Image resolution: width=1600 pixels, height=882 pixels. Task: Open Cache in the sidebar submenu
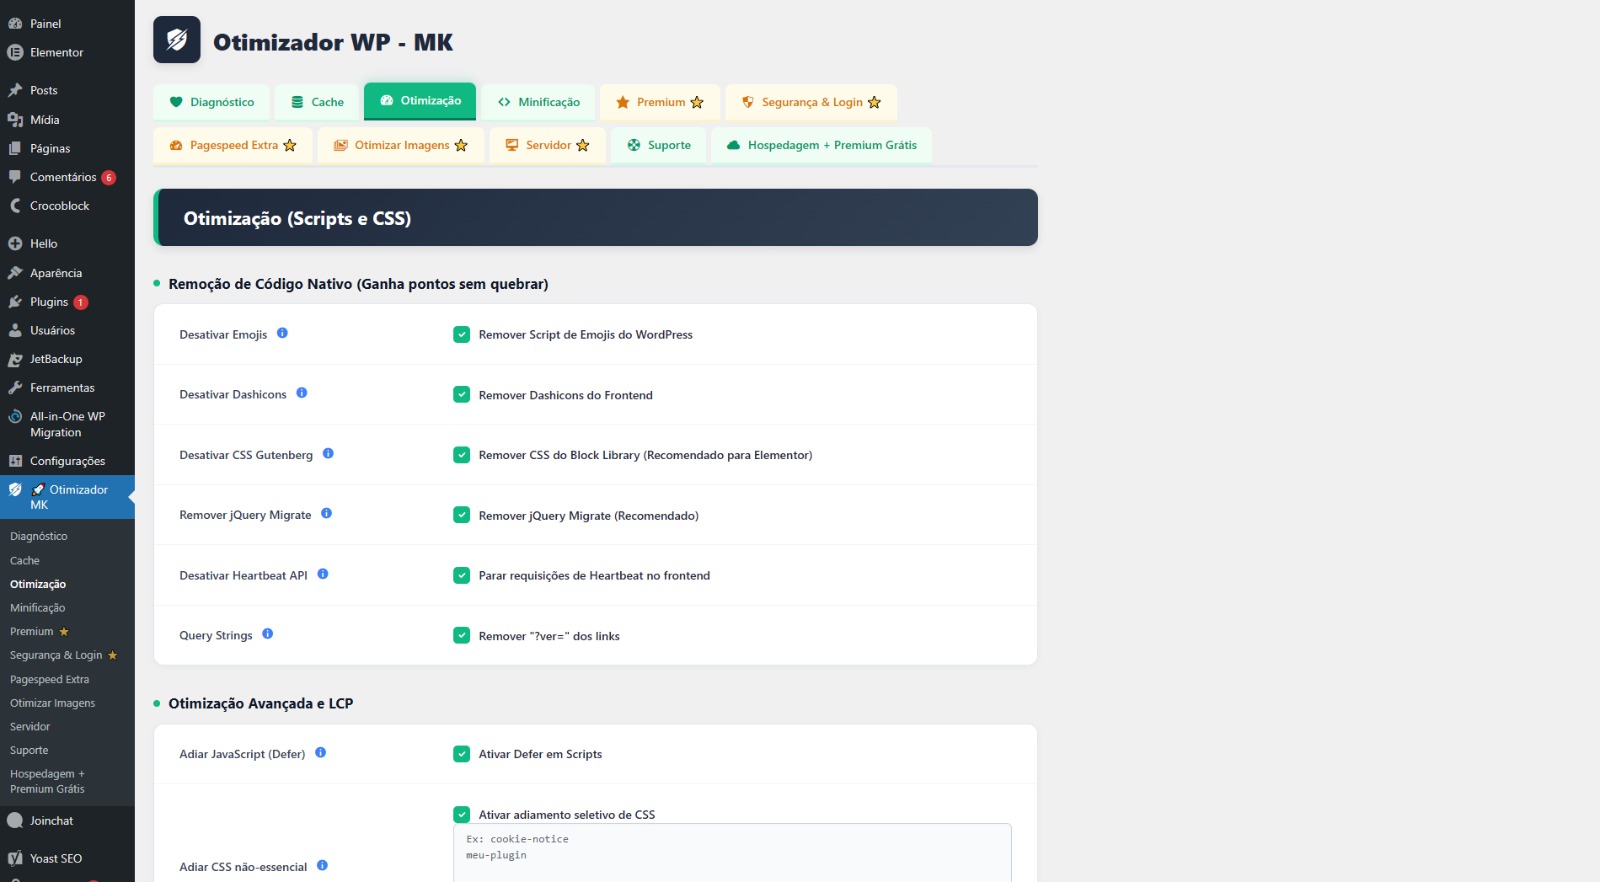[25, 560]
